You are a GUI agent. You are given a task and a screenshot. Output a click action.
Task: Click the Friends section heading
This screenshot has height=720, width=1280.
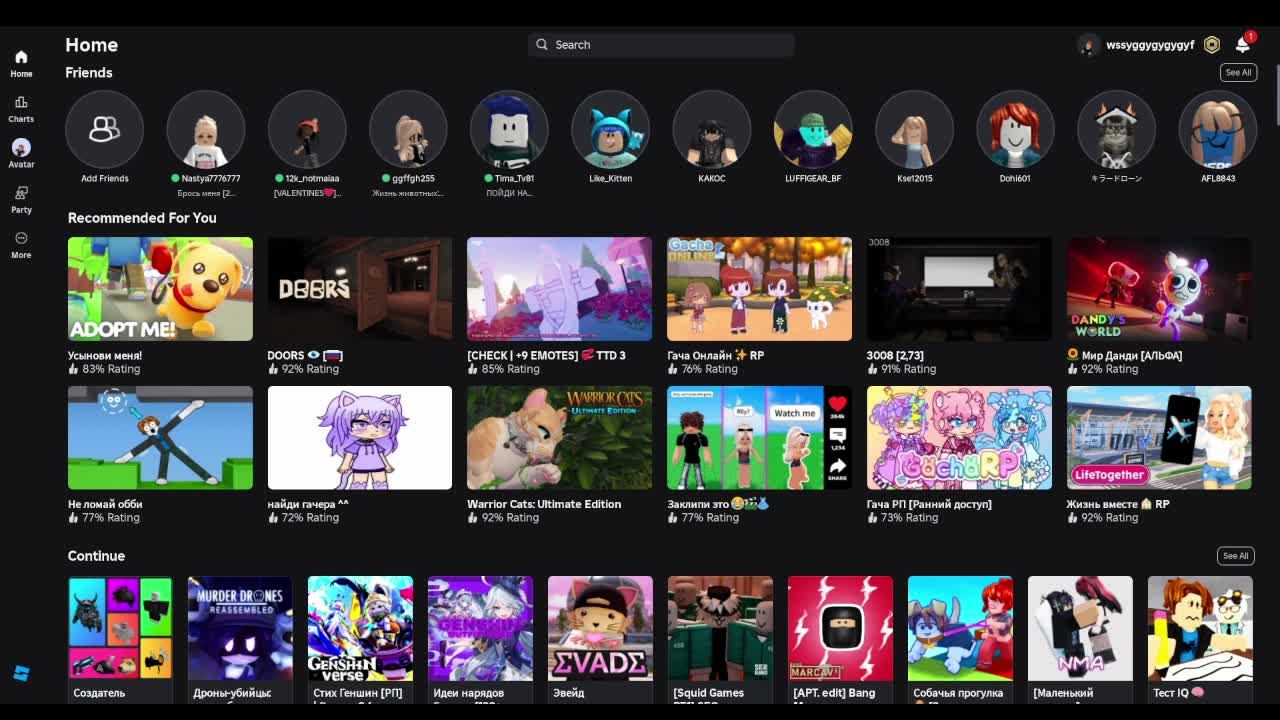(x=89, y=73)
